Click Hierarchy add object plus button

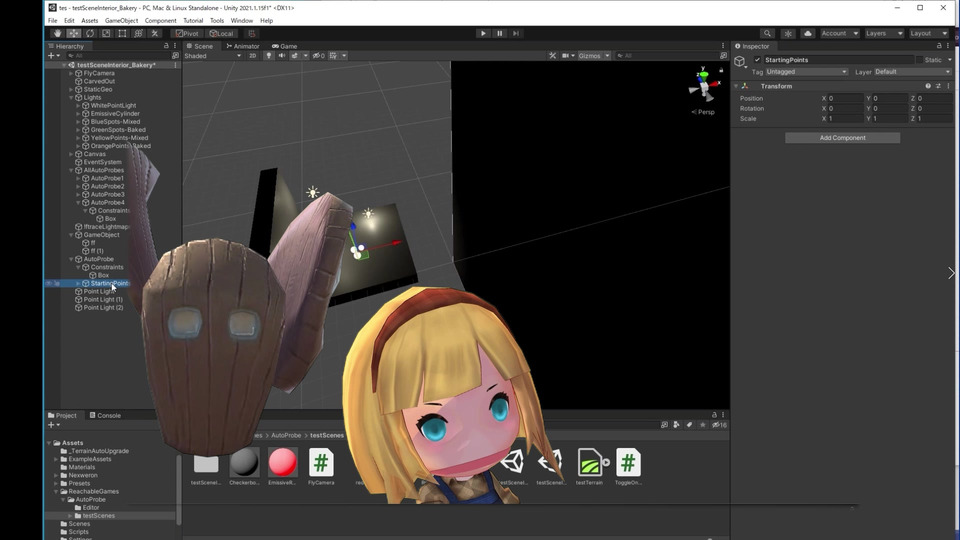[51, 55]
